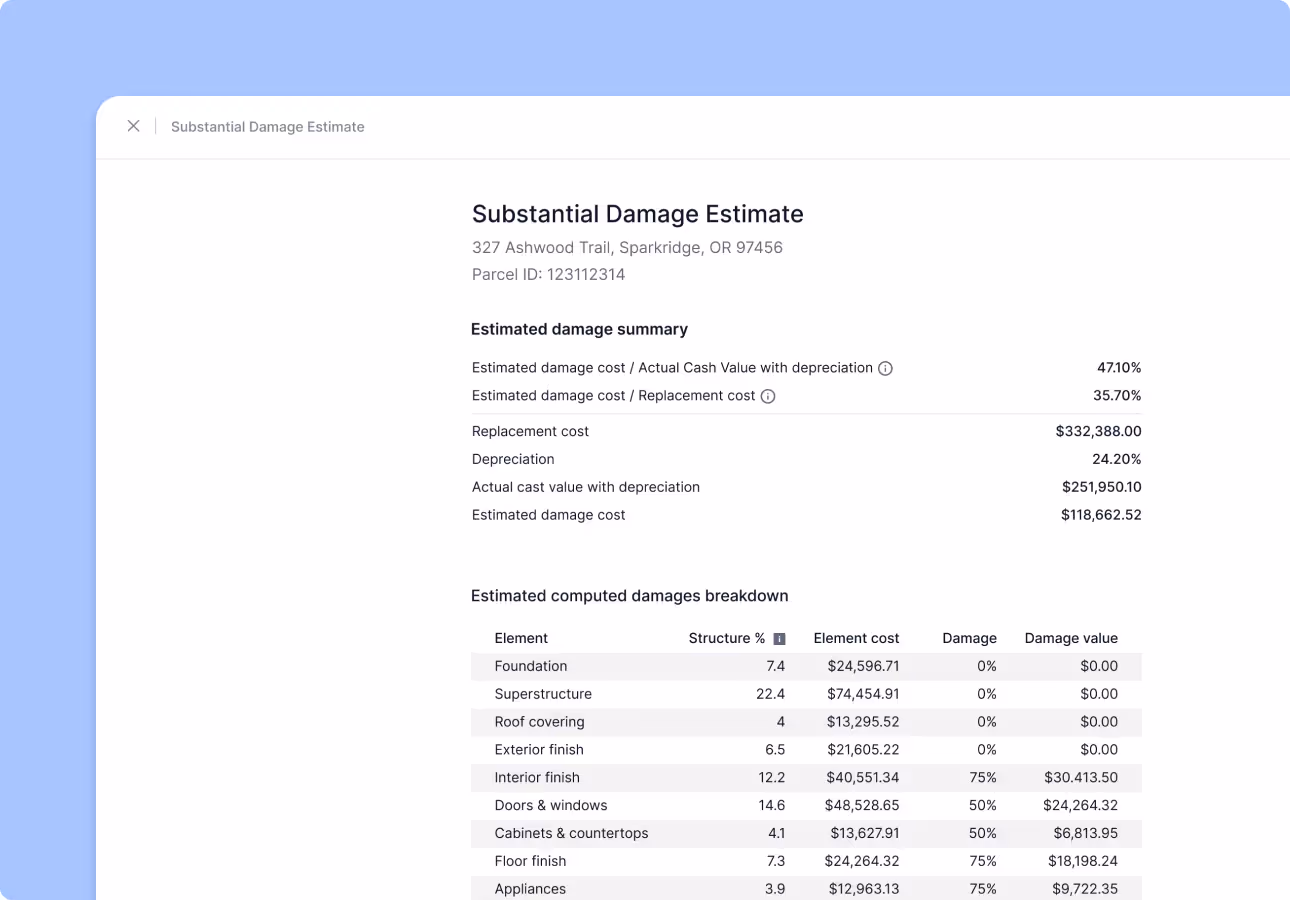Close the Substantial Damage Estimate panel

pyautogui.click(x=133, y=126)
